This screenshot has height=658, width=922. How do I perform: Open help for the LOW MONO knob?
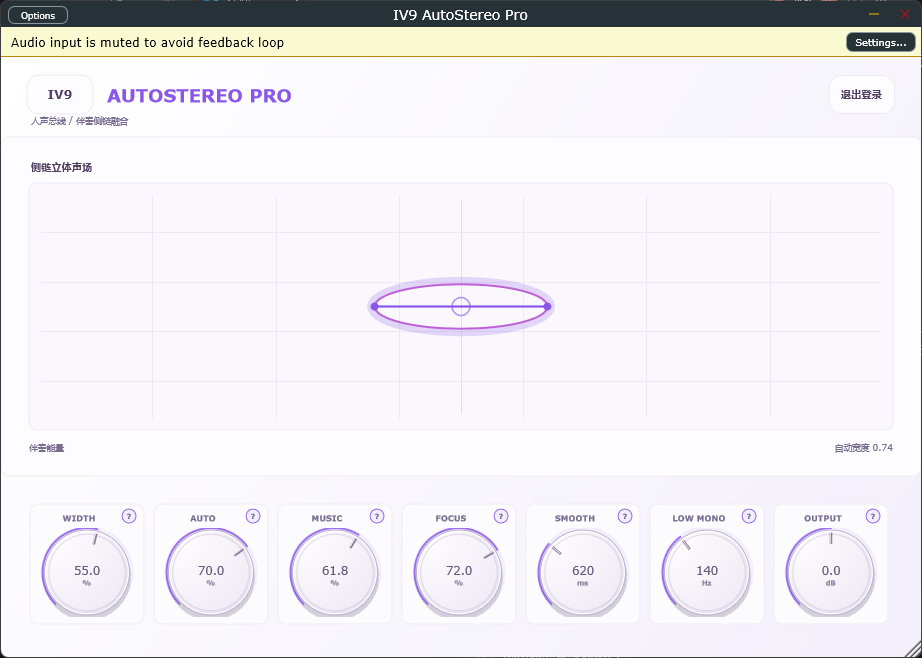[x=749, y=516]
